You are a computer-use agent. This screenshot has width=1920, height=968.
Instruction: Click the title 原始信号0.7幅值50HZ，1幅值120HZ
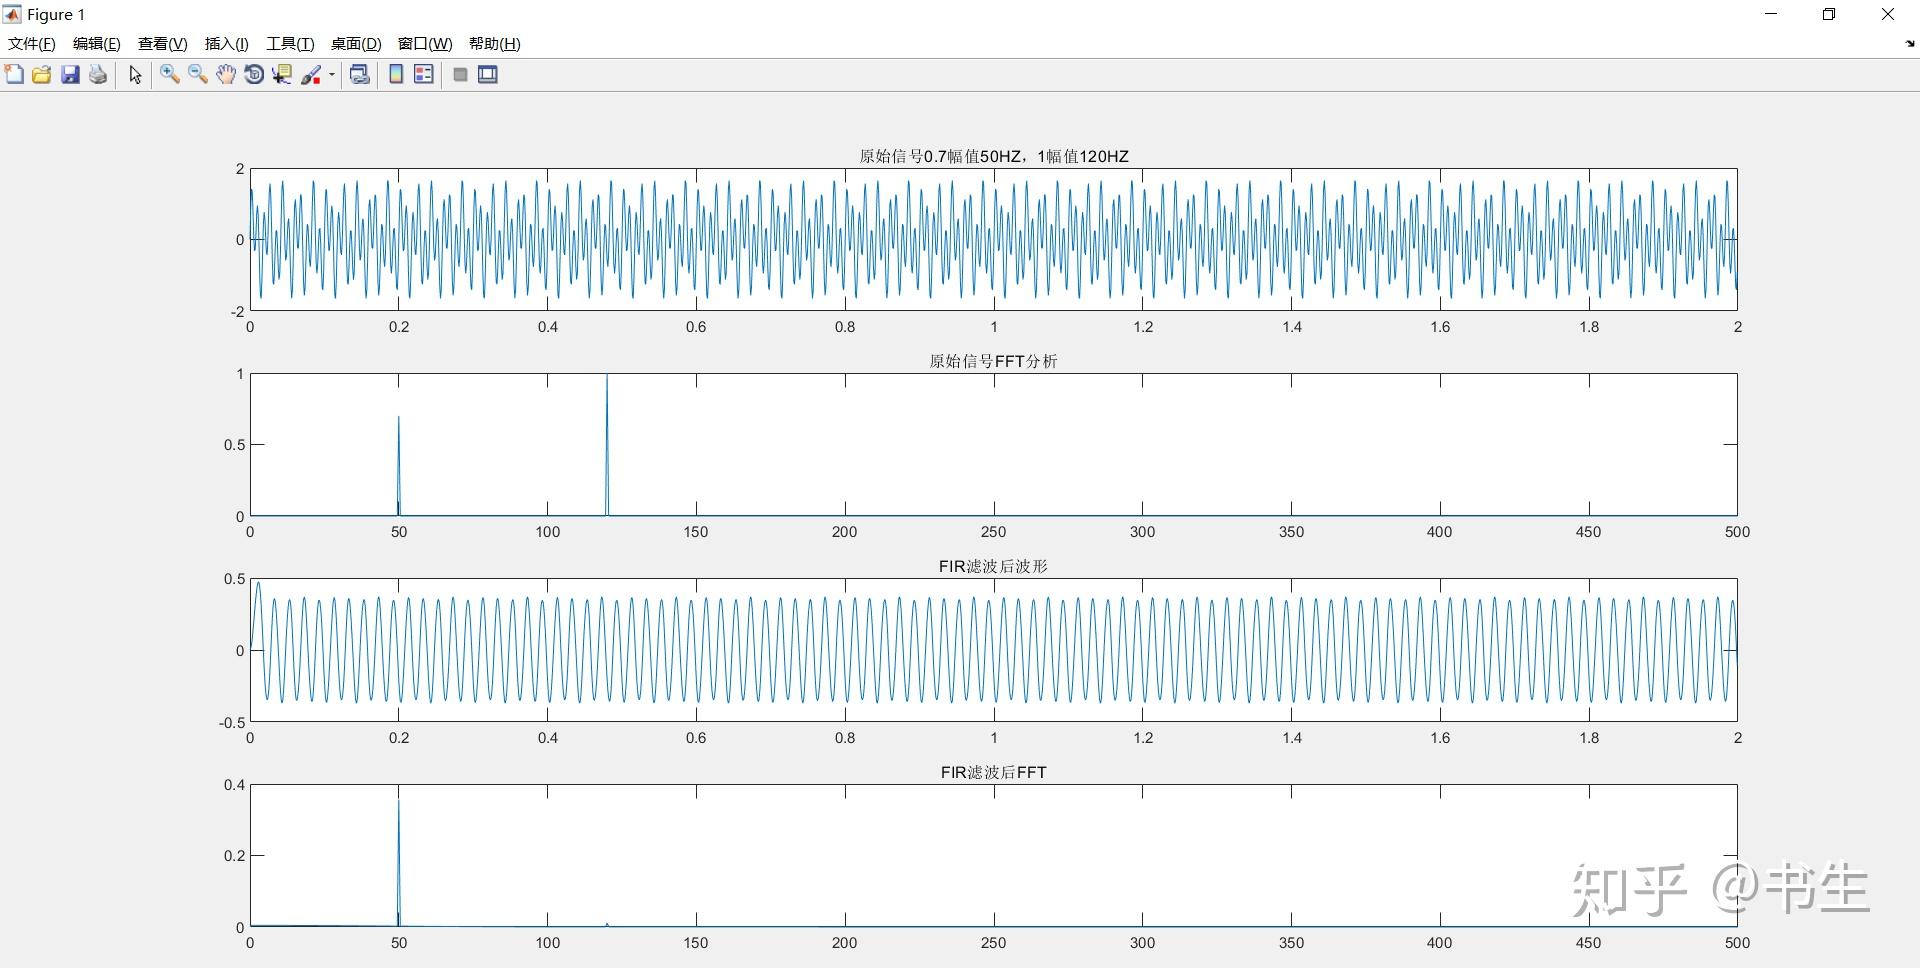click(994, 156)
